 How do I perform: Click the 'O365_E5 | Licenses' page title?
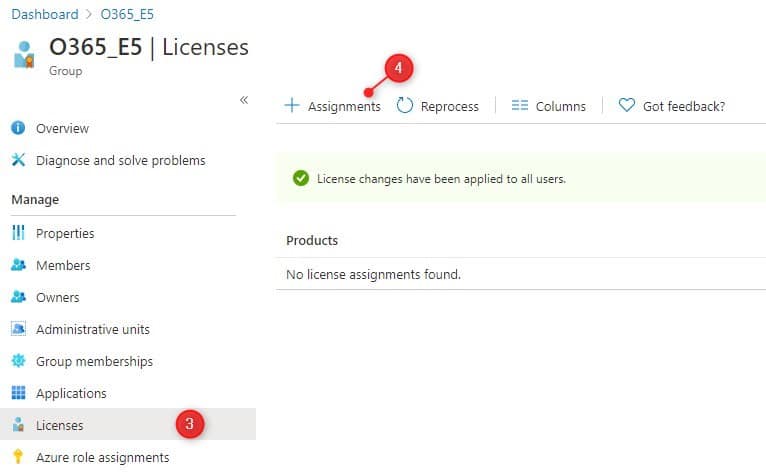(149, 47)
